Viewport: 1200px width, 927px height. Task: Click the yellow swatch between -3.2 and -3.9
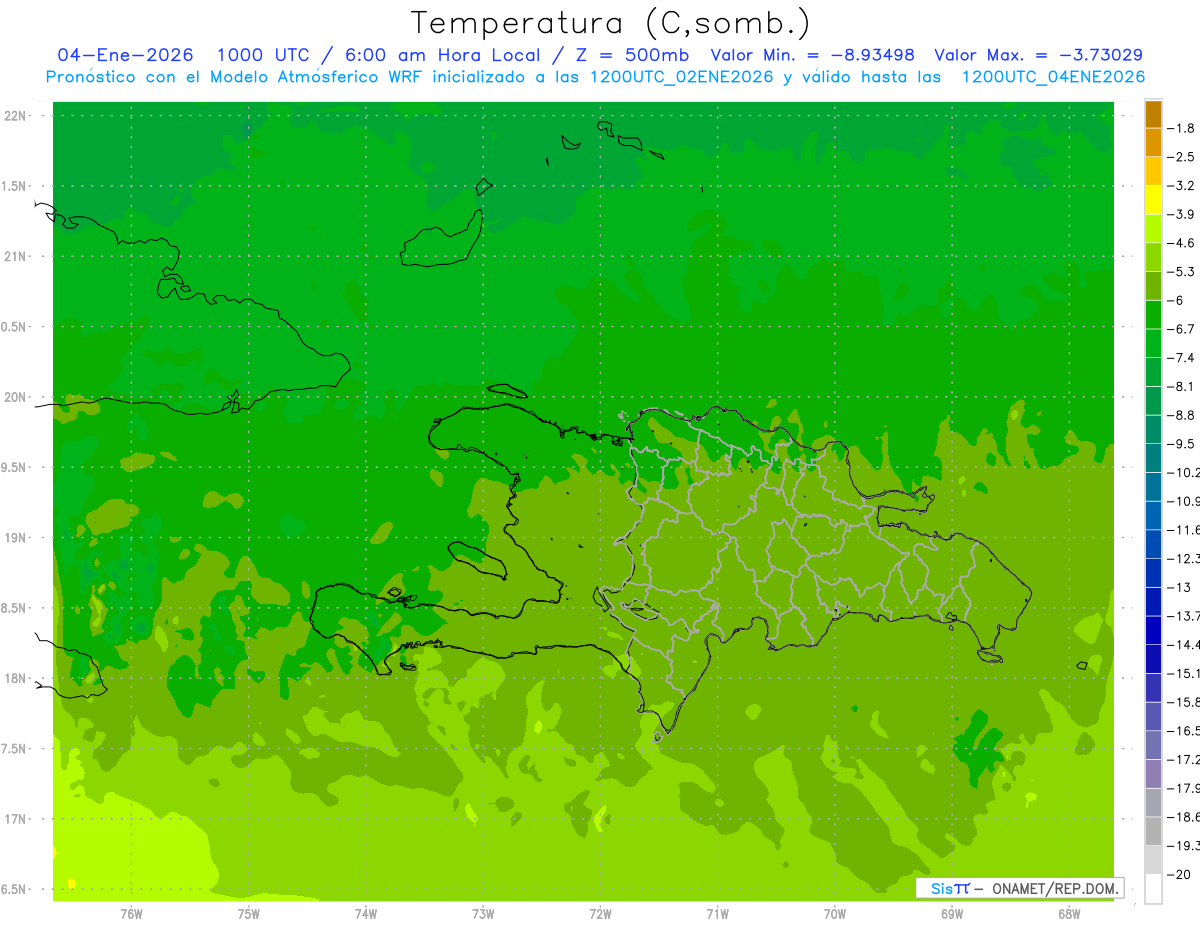(x=1153, y=200)
